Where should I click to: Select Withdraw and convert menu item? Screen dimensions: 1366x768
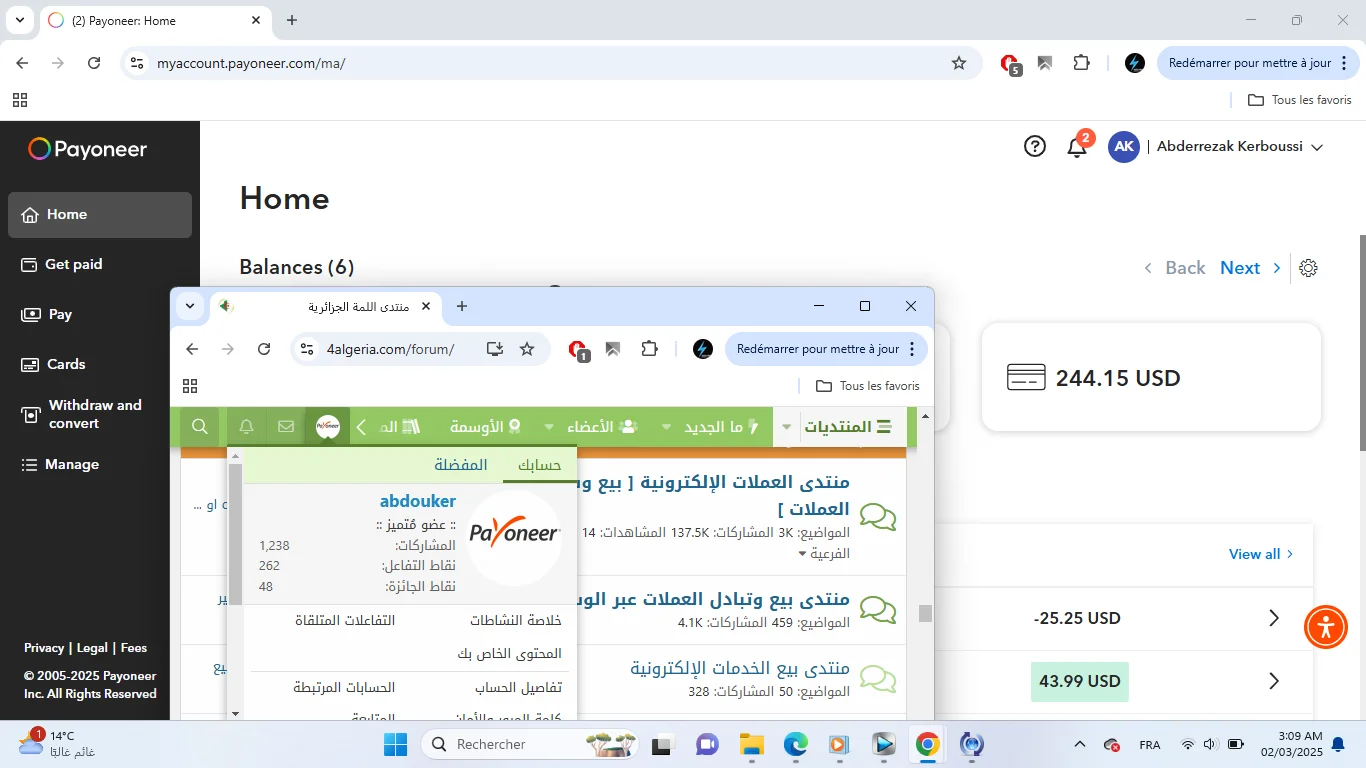[95, 414]
